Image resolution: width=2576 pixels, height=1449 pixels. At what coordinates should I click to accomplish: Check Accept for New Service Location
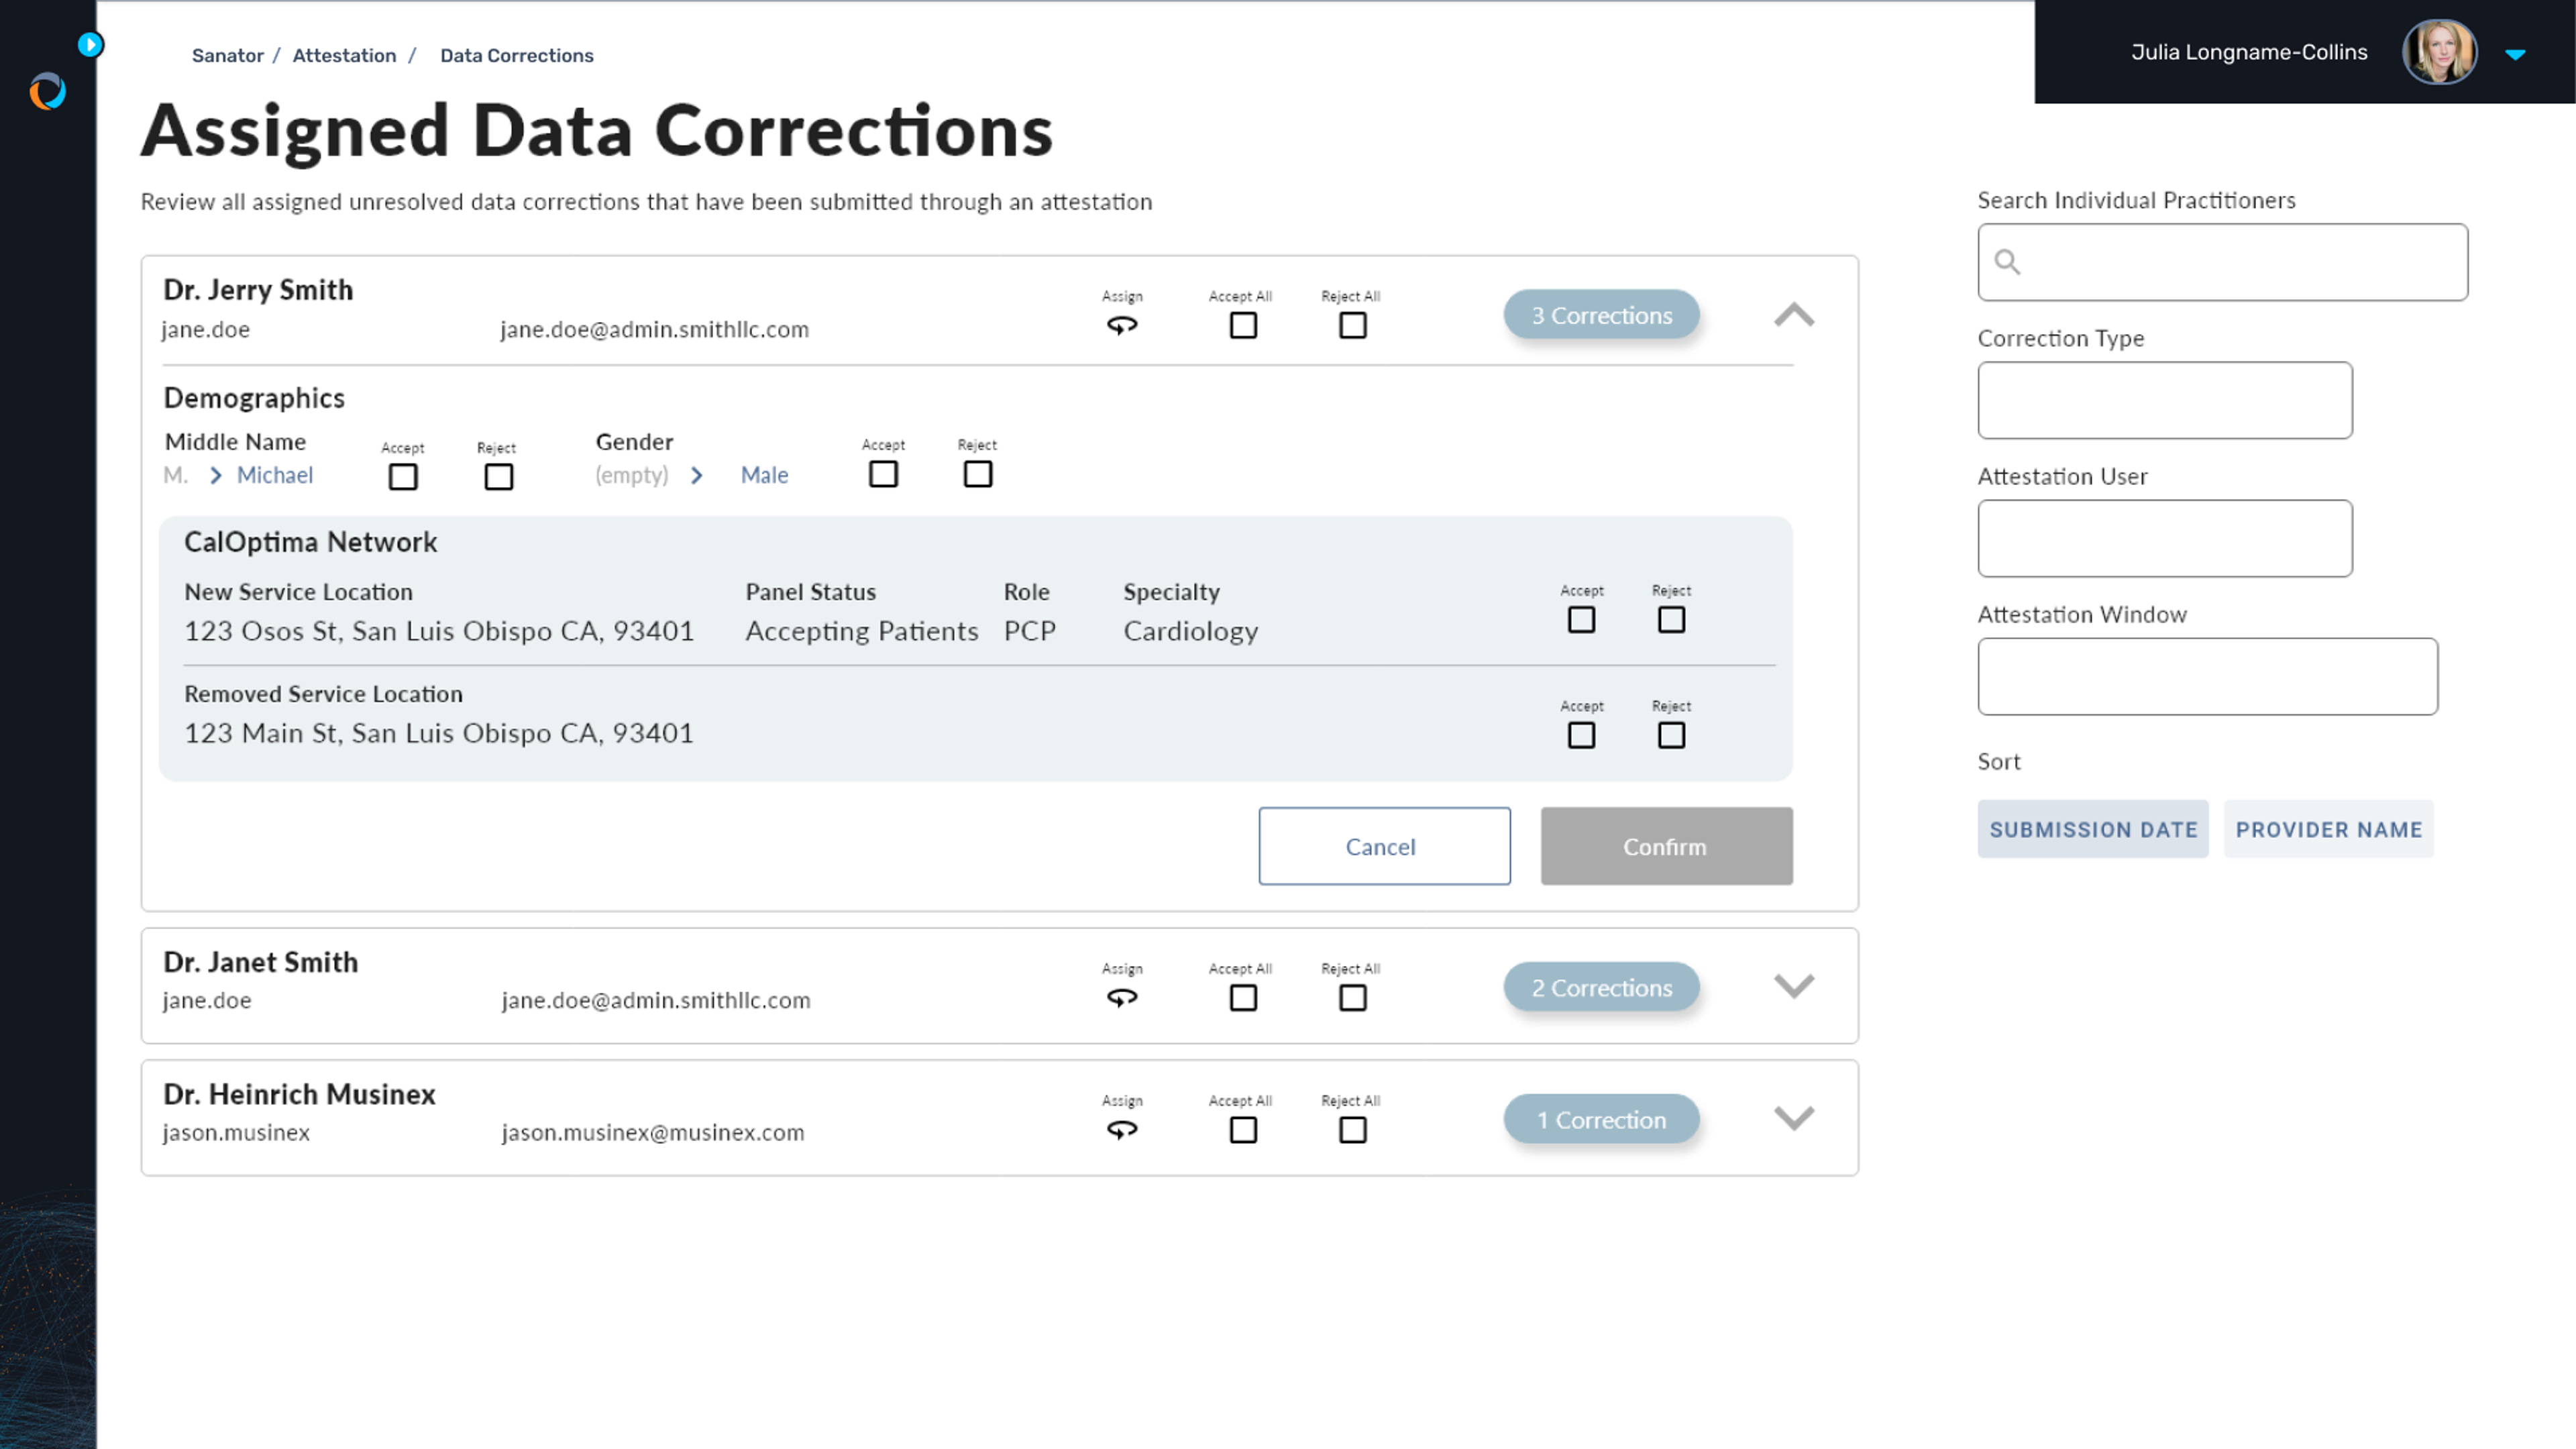click(x=1581, y=620)
